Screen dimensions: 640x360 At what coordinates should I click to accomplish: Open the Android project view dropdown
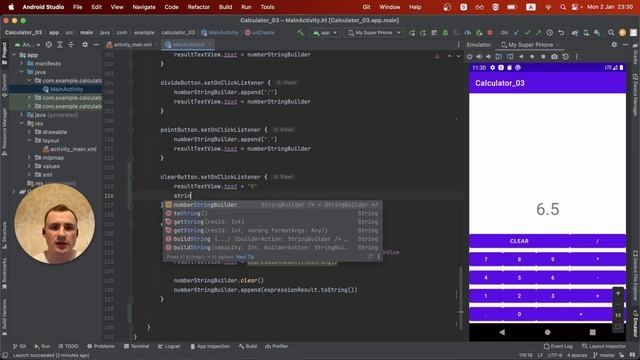28,44
